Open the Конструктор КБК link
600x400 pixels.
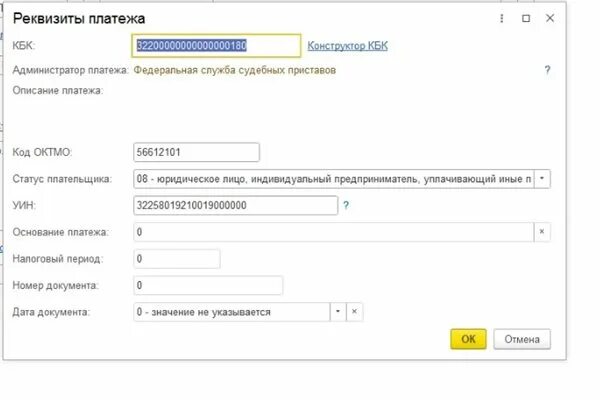point(347,46)
